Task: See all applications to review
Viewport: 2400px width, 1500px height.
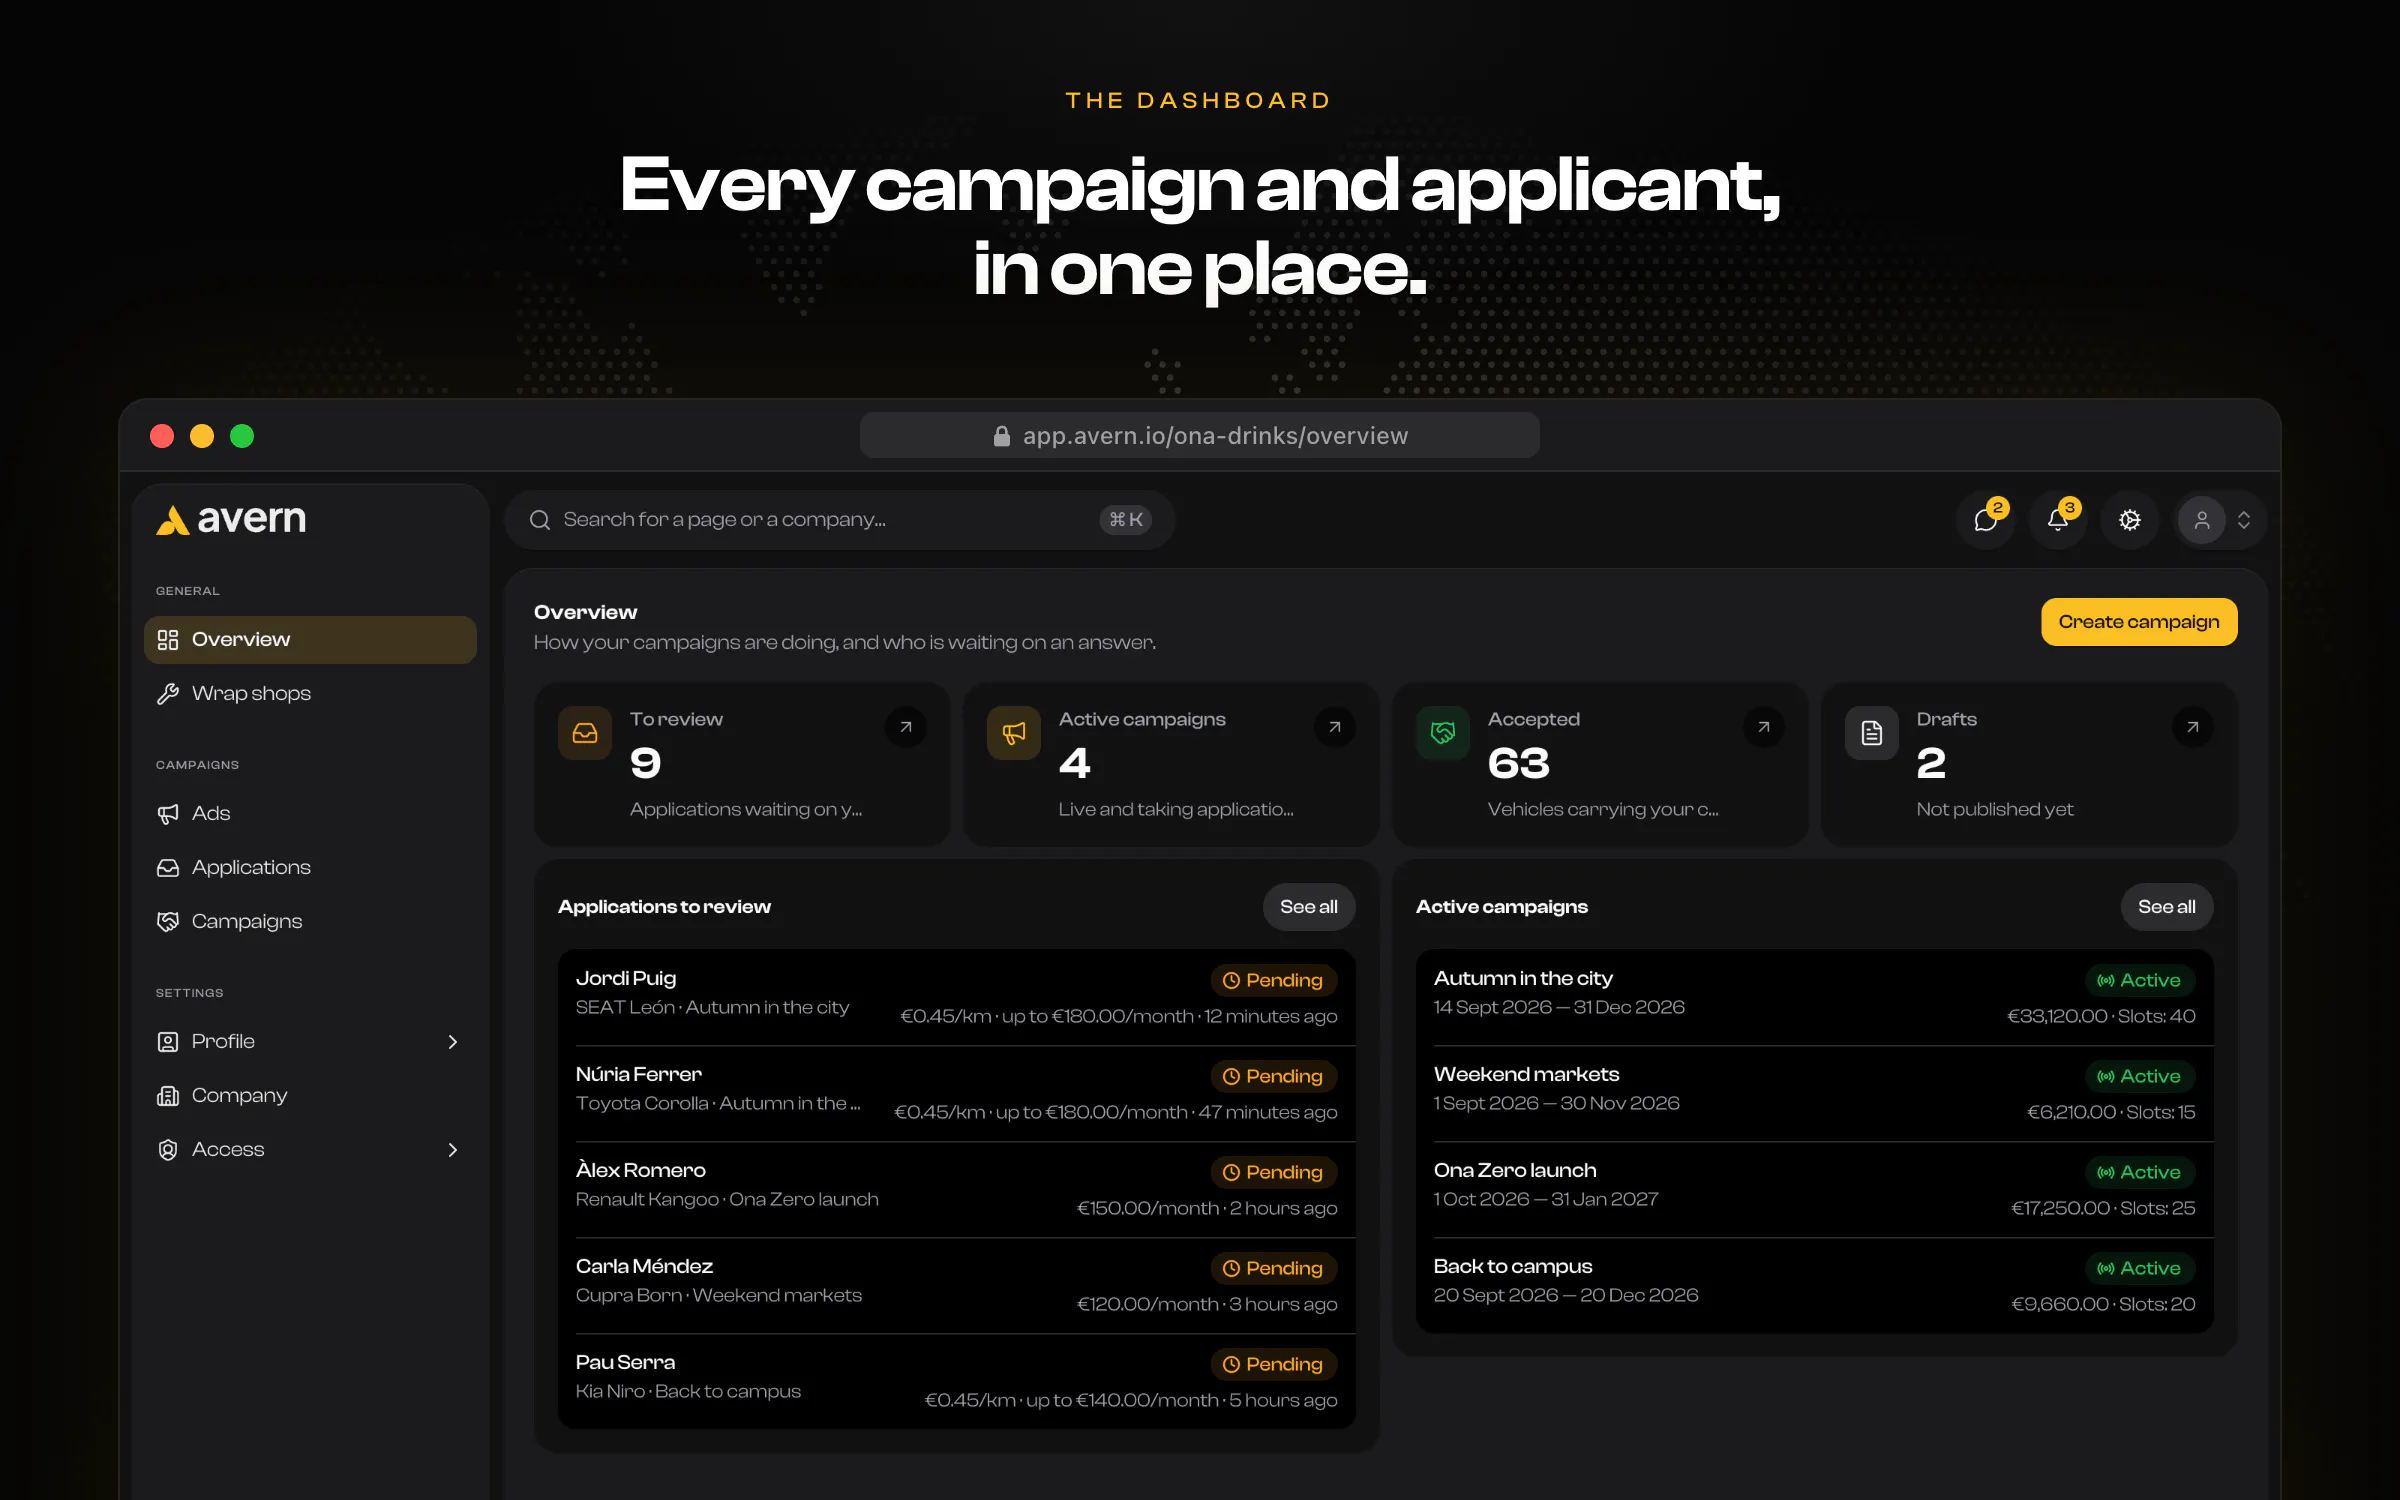Action: pos(1309,907)
